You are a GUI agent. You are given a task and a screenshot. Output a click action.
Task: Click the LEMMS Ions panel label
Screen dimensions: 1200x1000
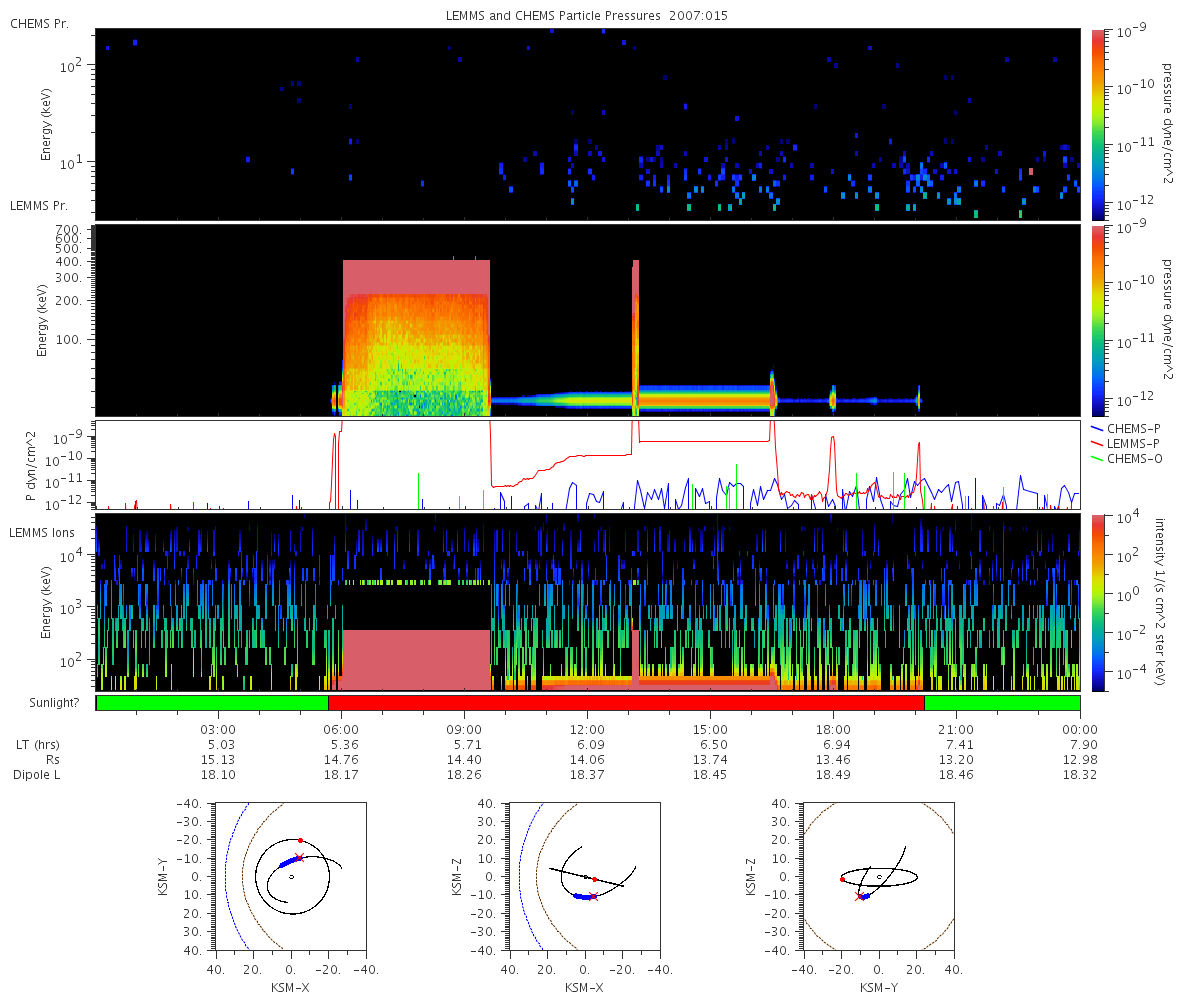[42, 533]
